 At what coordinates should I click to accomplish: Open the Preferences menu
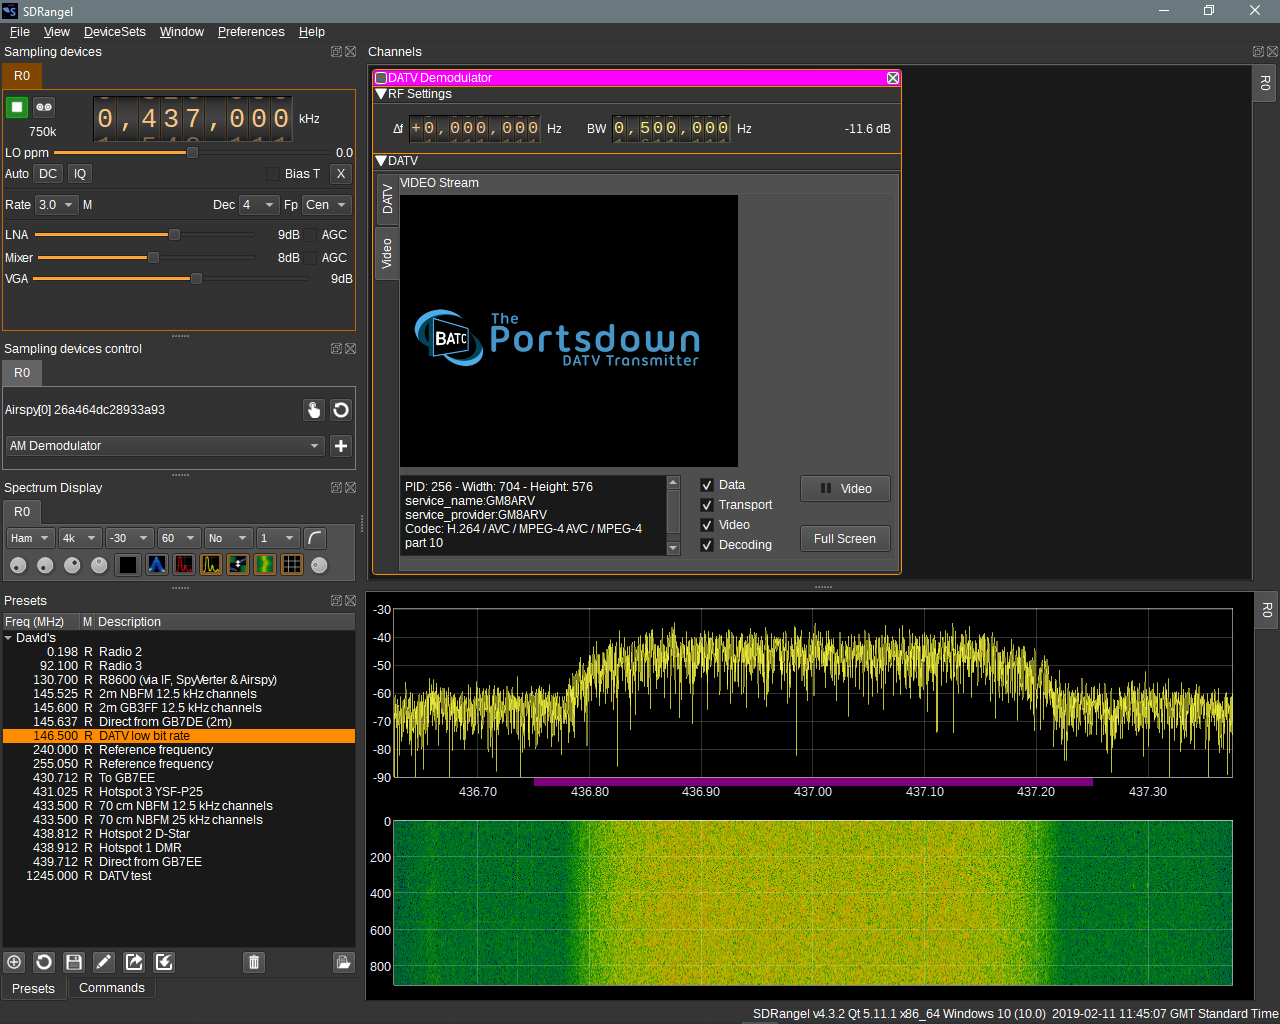coord(251,32)
